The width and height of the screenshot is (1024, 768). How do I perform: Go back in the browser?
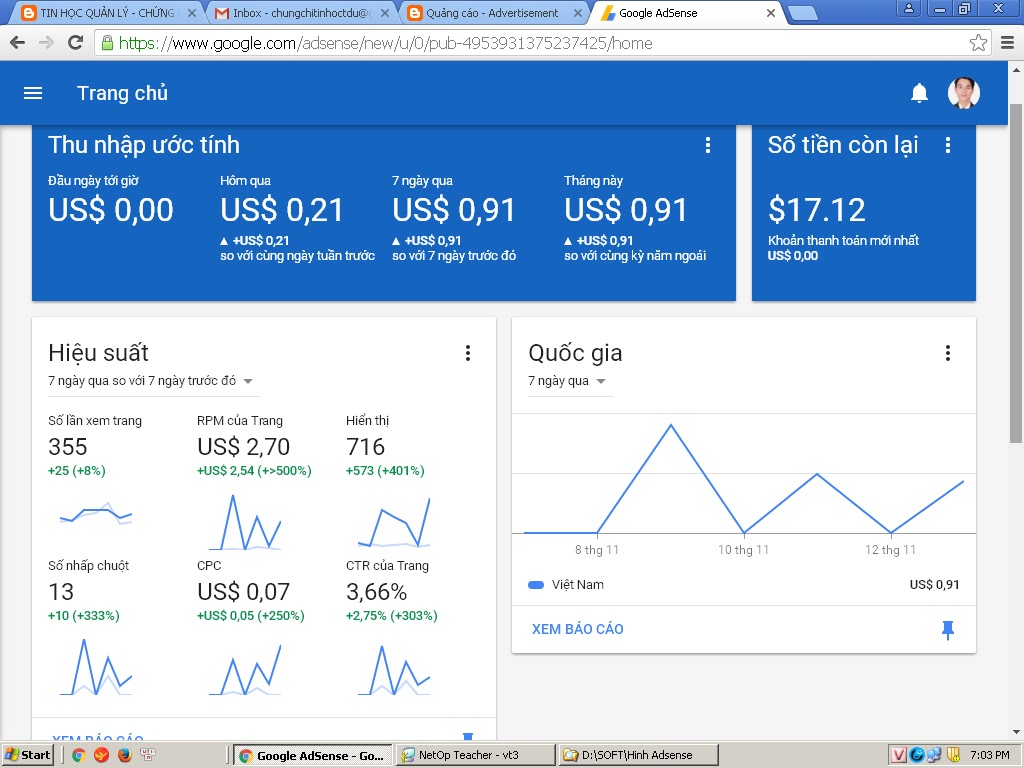18,43
